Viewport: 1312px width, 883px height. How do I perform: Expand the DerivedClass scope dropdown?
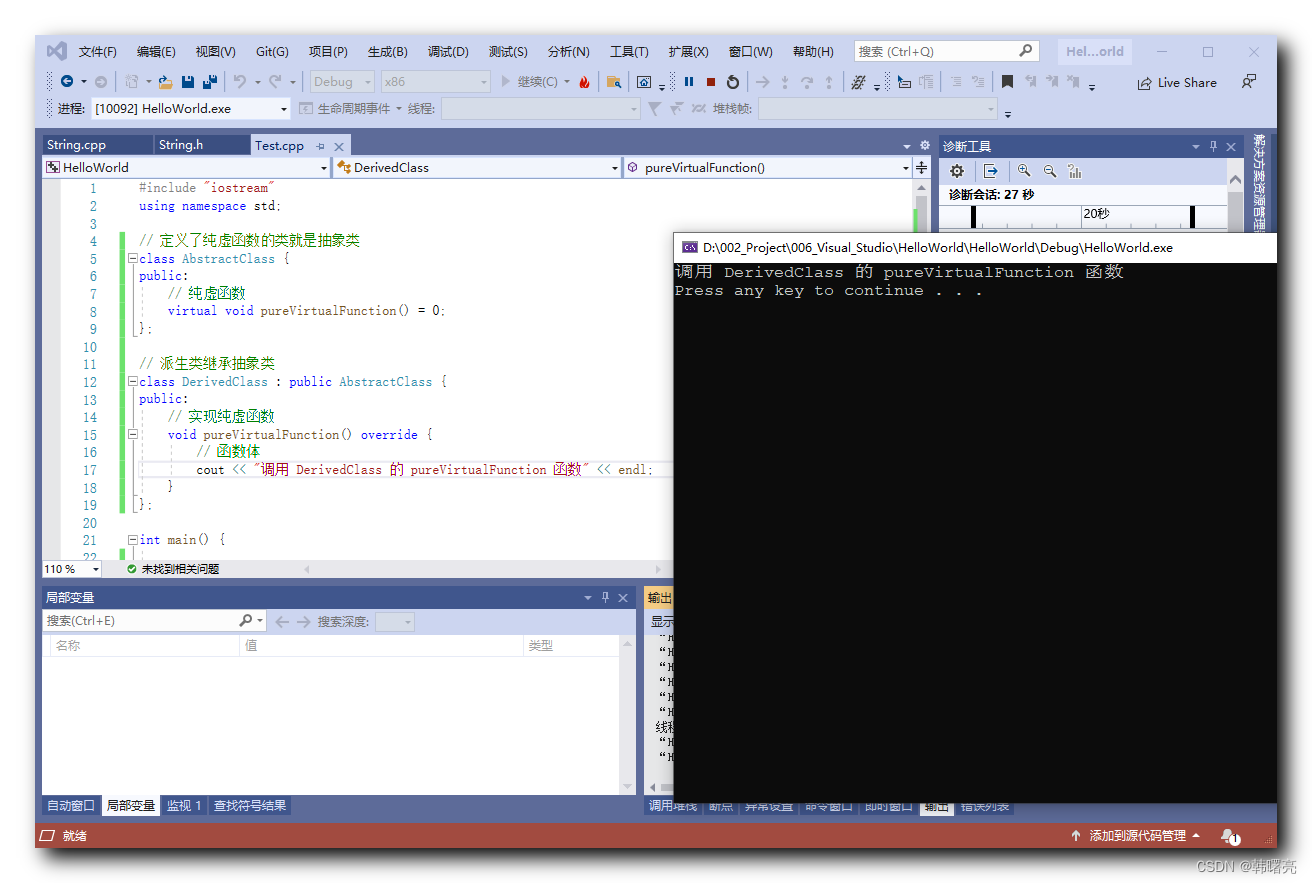point(478,167)
